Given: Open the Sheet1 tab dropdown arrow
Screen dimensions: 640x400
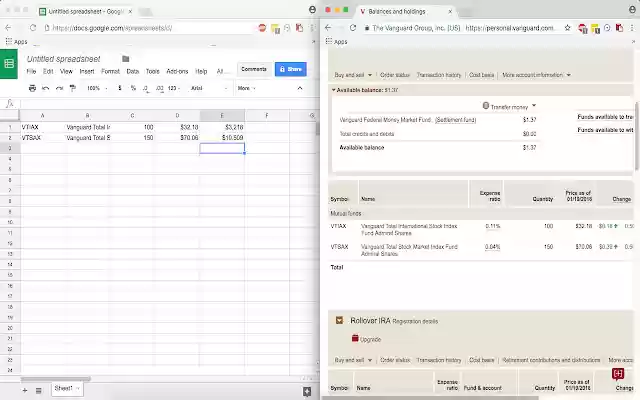Looking at the screenshot, I should click(78, 388).
